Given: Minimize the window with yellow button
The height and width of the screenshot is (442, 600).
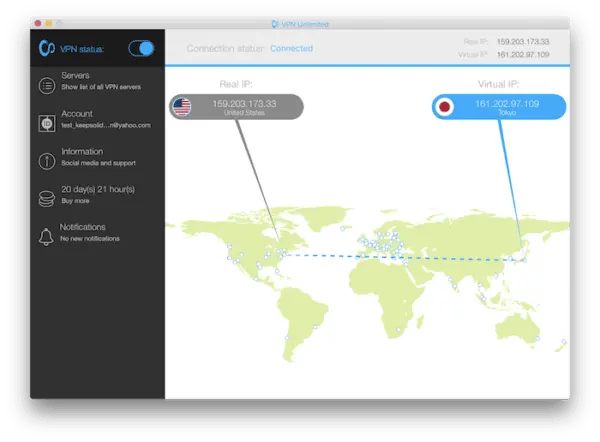Looking at the screenshot, I should coord(49,23).
